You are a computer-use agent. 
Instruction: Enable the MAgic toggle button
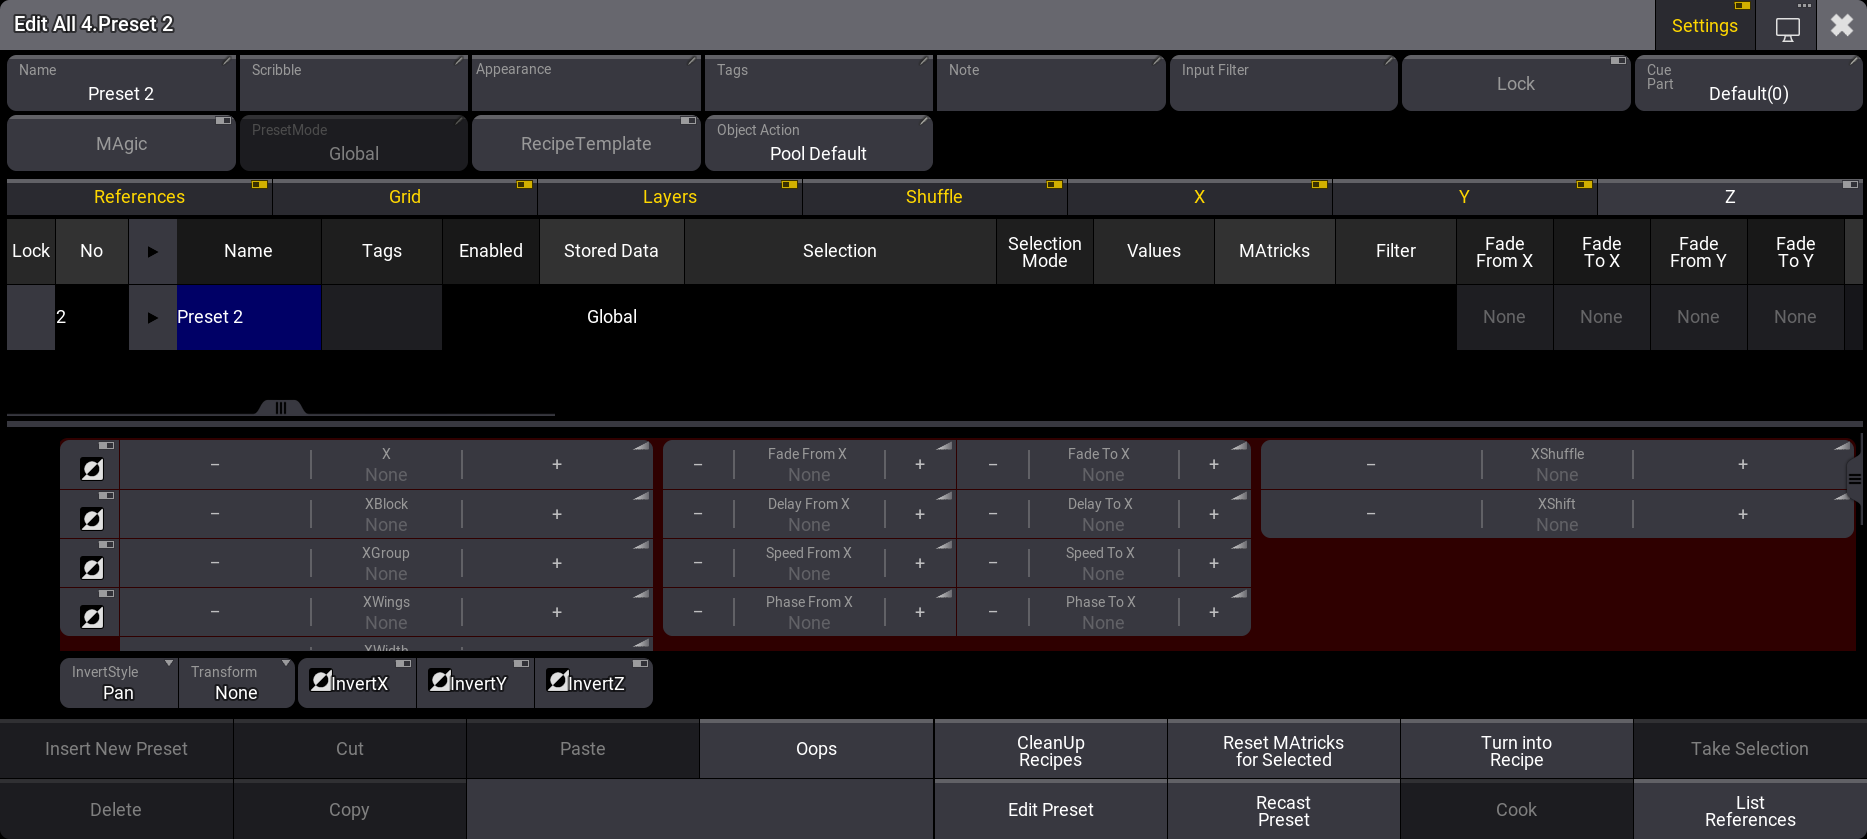(121, 144)
